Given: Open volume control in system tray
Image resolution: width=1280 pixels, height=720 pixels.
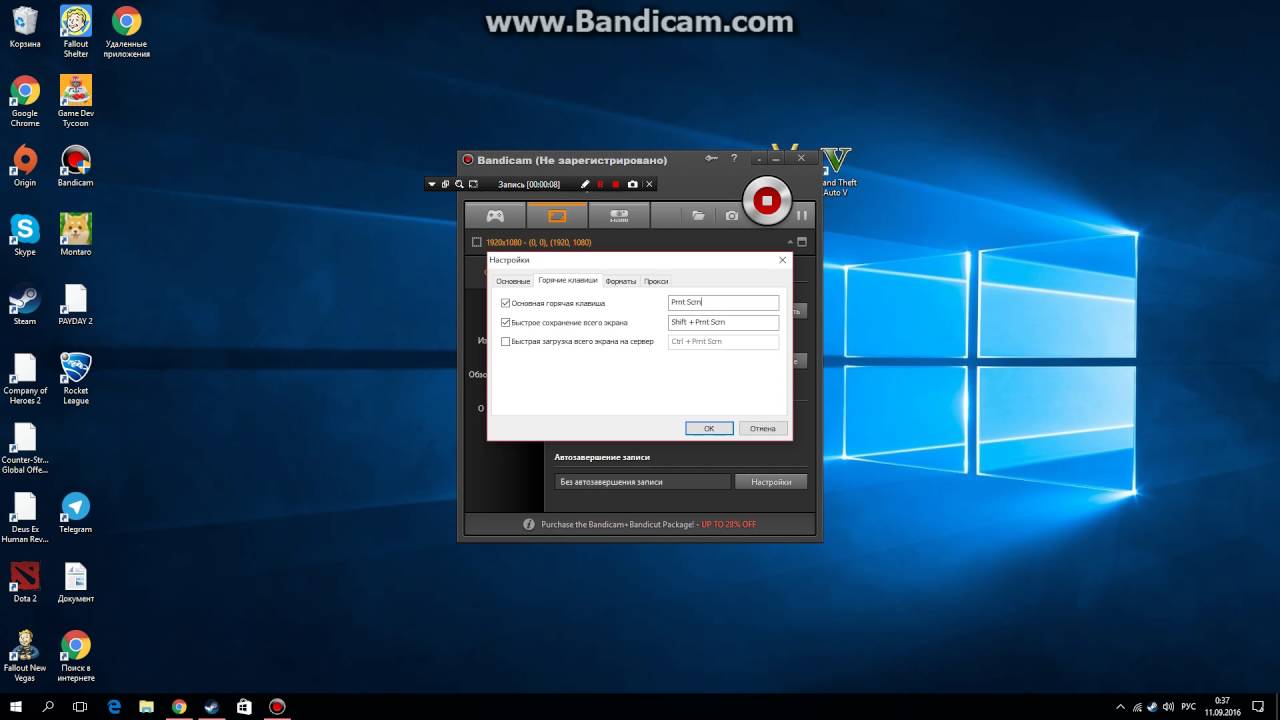Looking at the screenshot, I should (x=1170, y=706).
